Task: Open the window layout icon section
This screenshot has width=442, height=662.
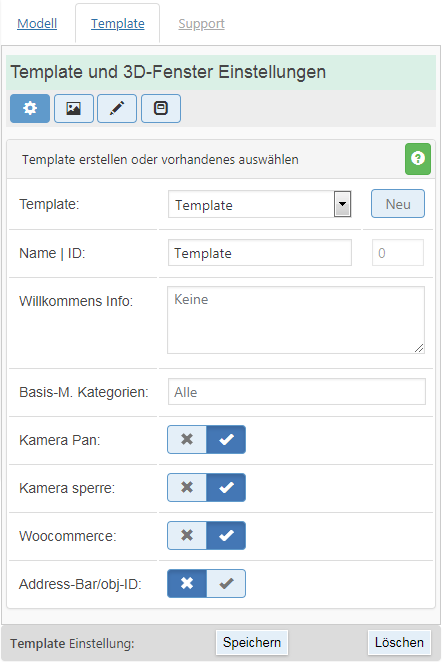Action: point(161,109)
